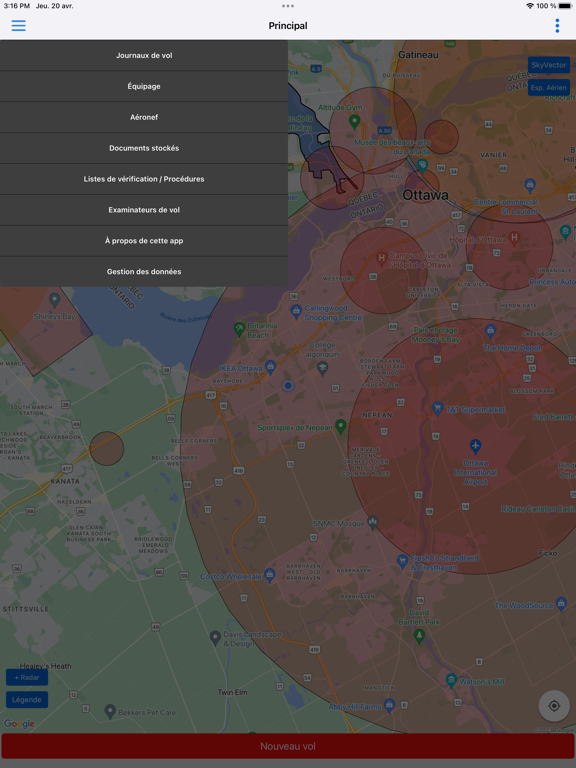Open Équipage menu entry
Image resolution: width=576 pixels, height=768 pixels.
(x=144, y=86)
